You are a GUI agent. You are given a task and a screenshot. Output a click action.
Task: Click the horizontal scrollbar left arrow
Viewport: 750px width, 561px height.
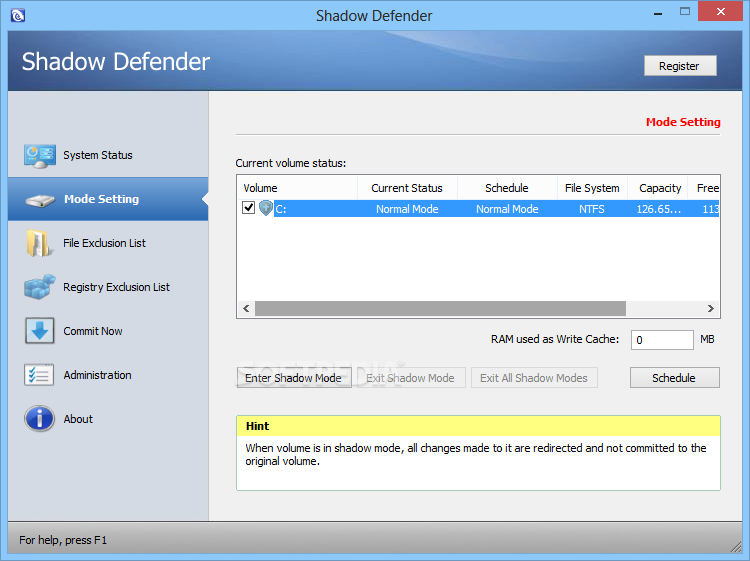click(246, 308)
